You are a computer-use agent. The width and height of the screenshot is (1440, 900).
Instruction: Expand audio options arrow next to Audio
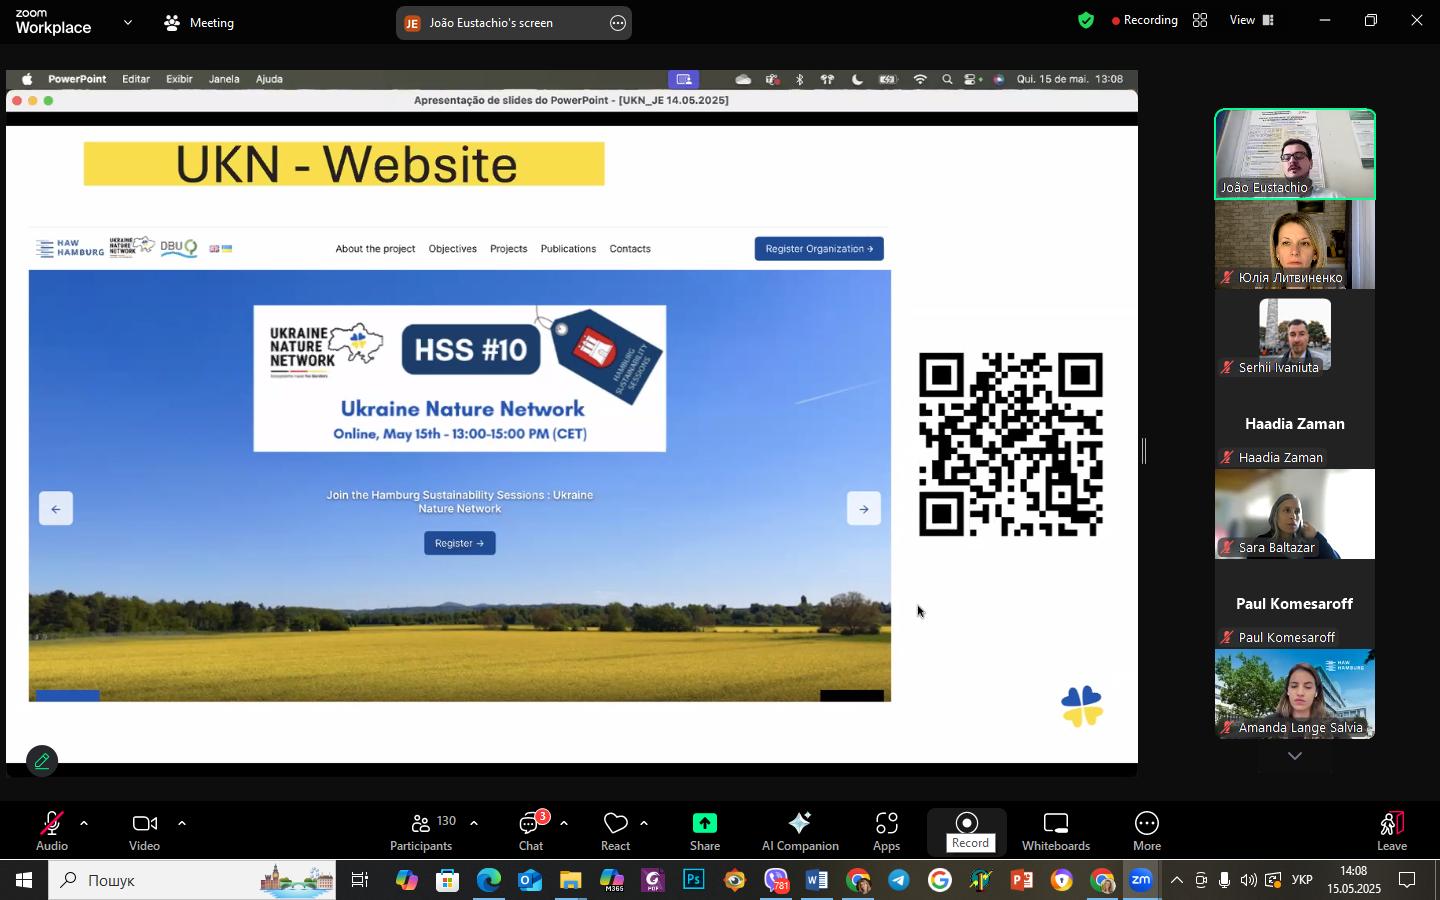[x=84, y=824]
